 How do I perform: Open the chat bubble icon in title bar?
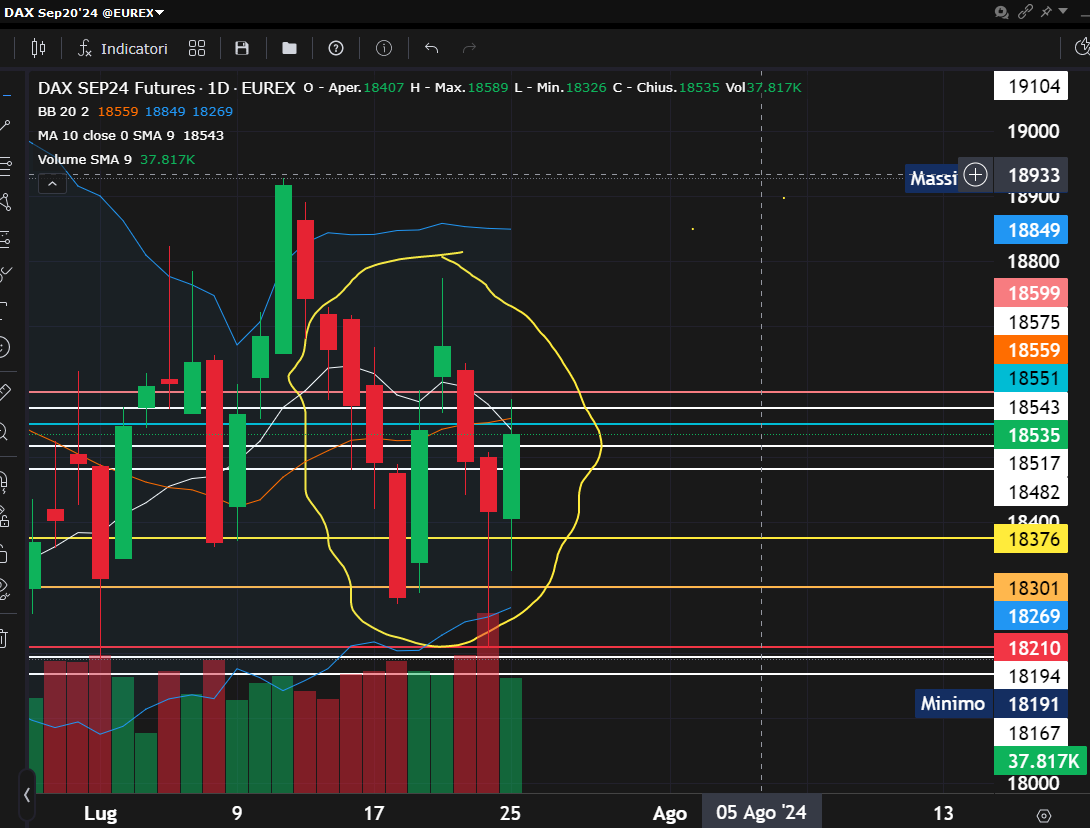(1002, 12)
